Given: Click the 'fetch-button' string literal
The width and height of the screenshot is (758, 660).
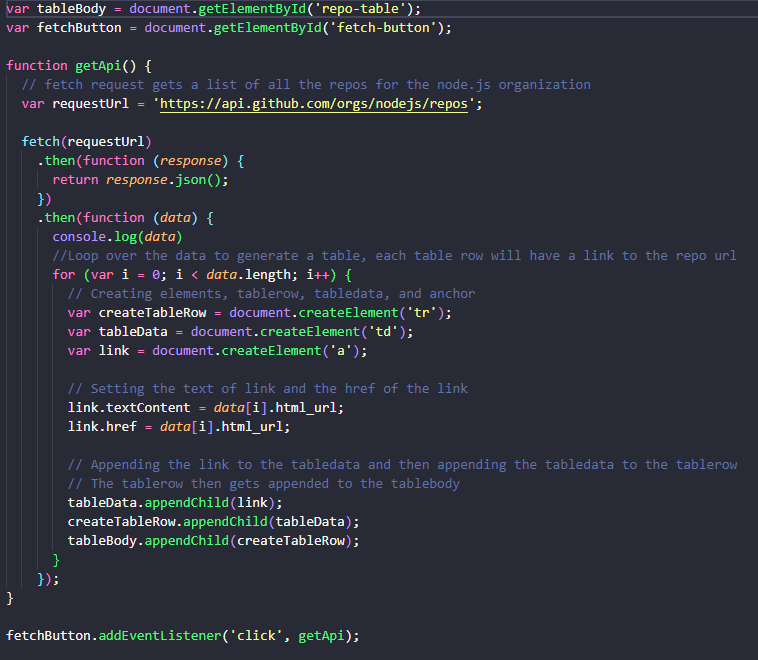Looking at the screenshot, I should pos(383,28).
